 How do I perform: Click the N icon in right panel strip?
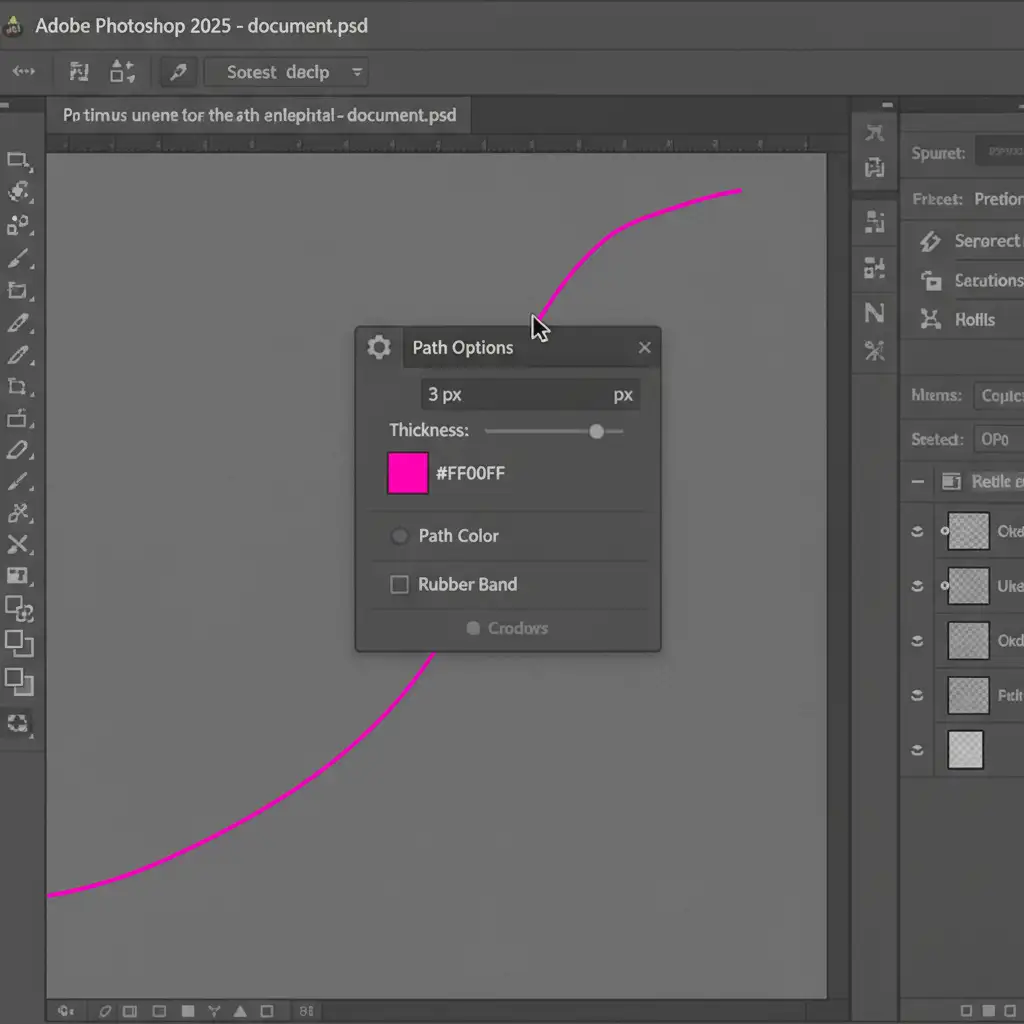click(874, 313)
